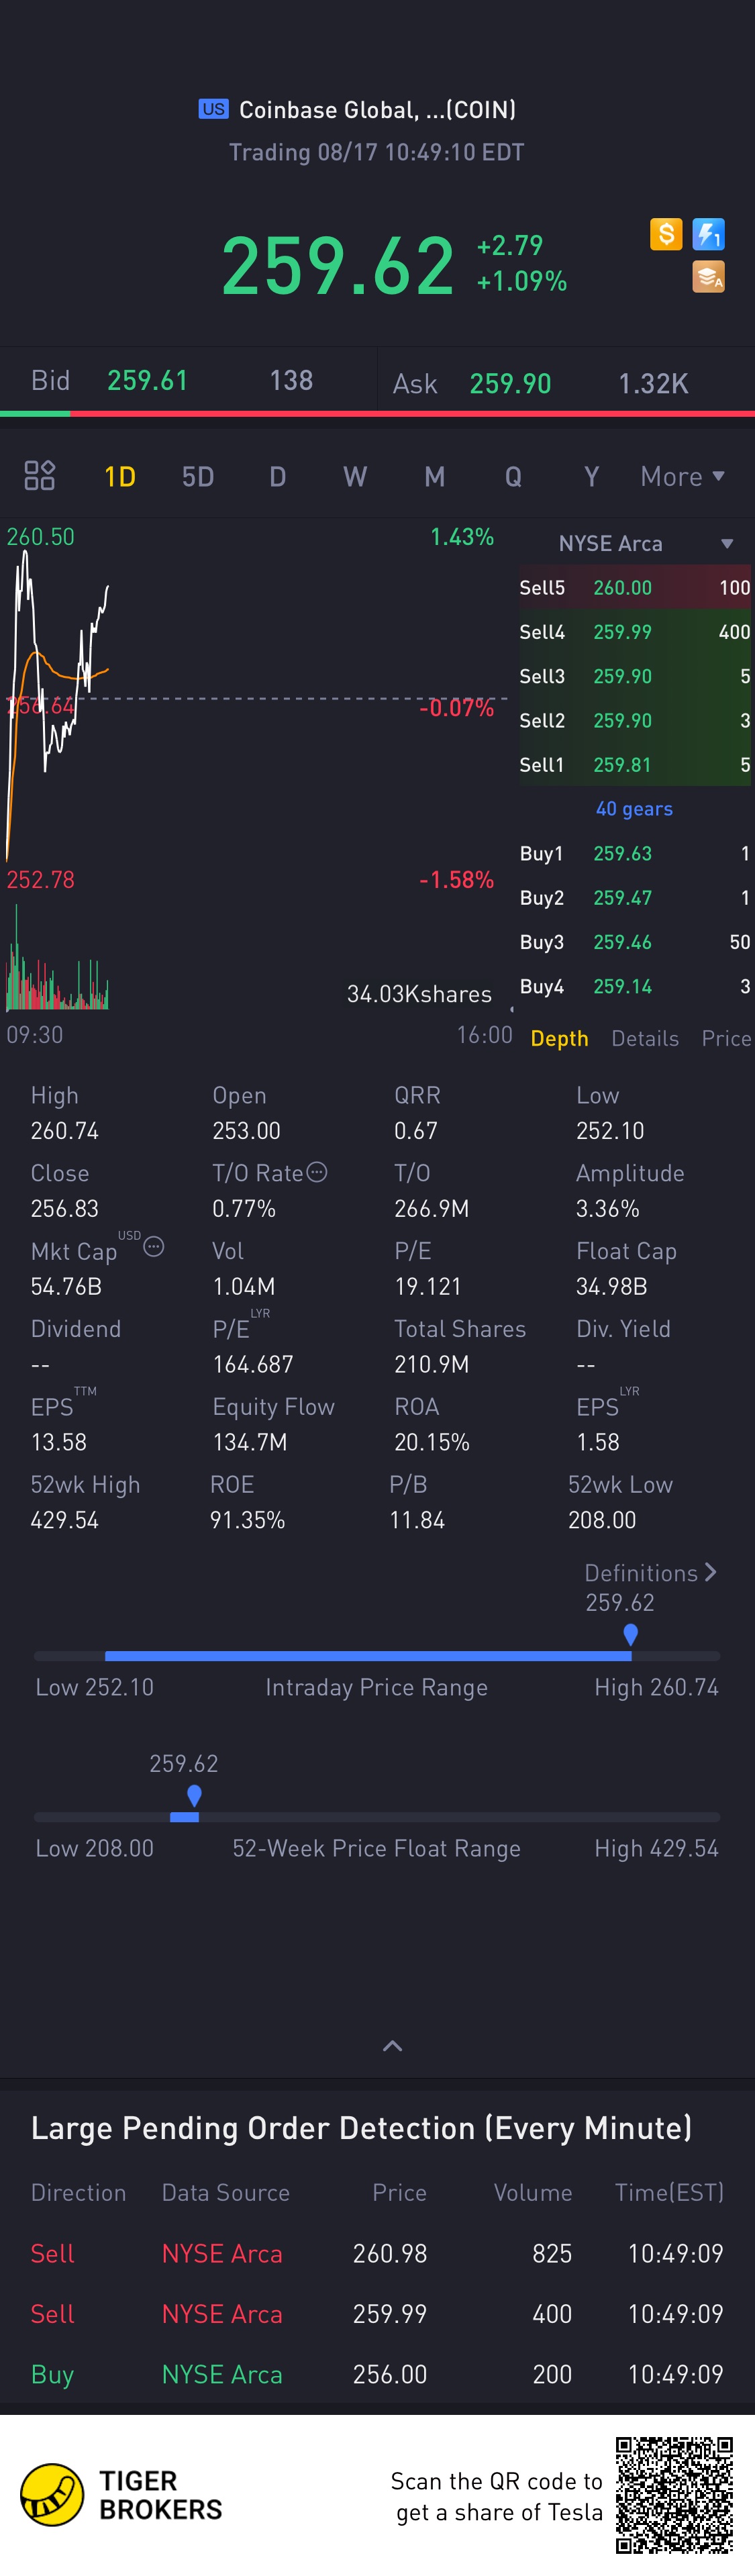The height and width of the screenshot is (2576, 755).
Task: Tap the Buy 256.00 pending order row
Action: coord(377,2374)
